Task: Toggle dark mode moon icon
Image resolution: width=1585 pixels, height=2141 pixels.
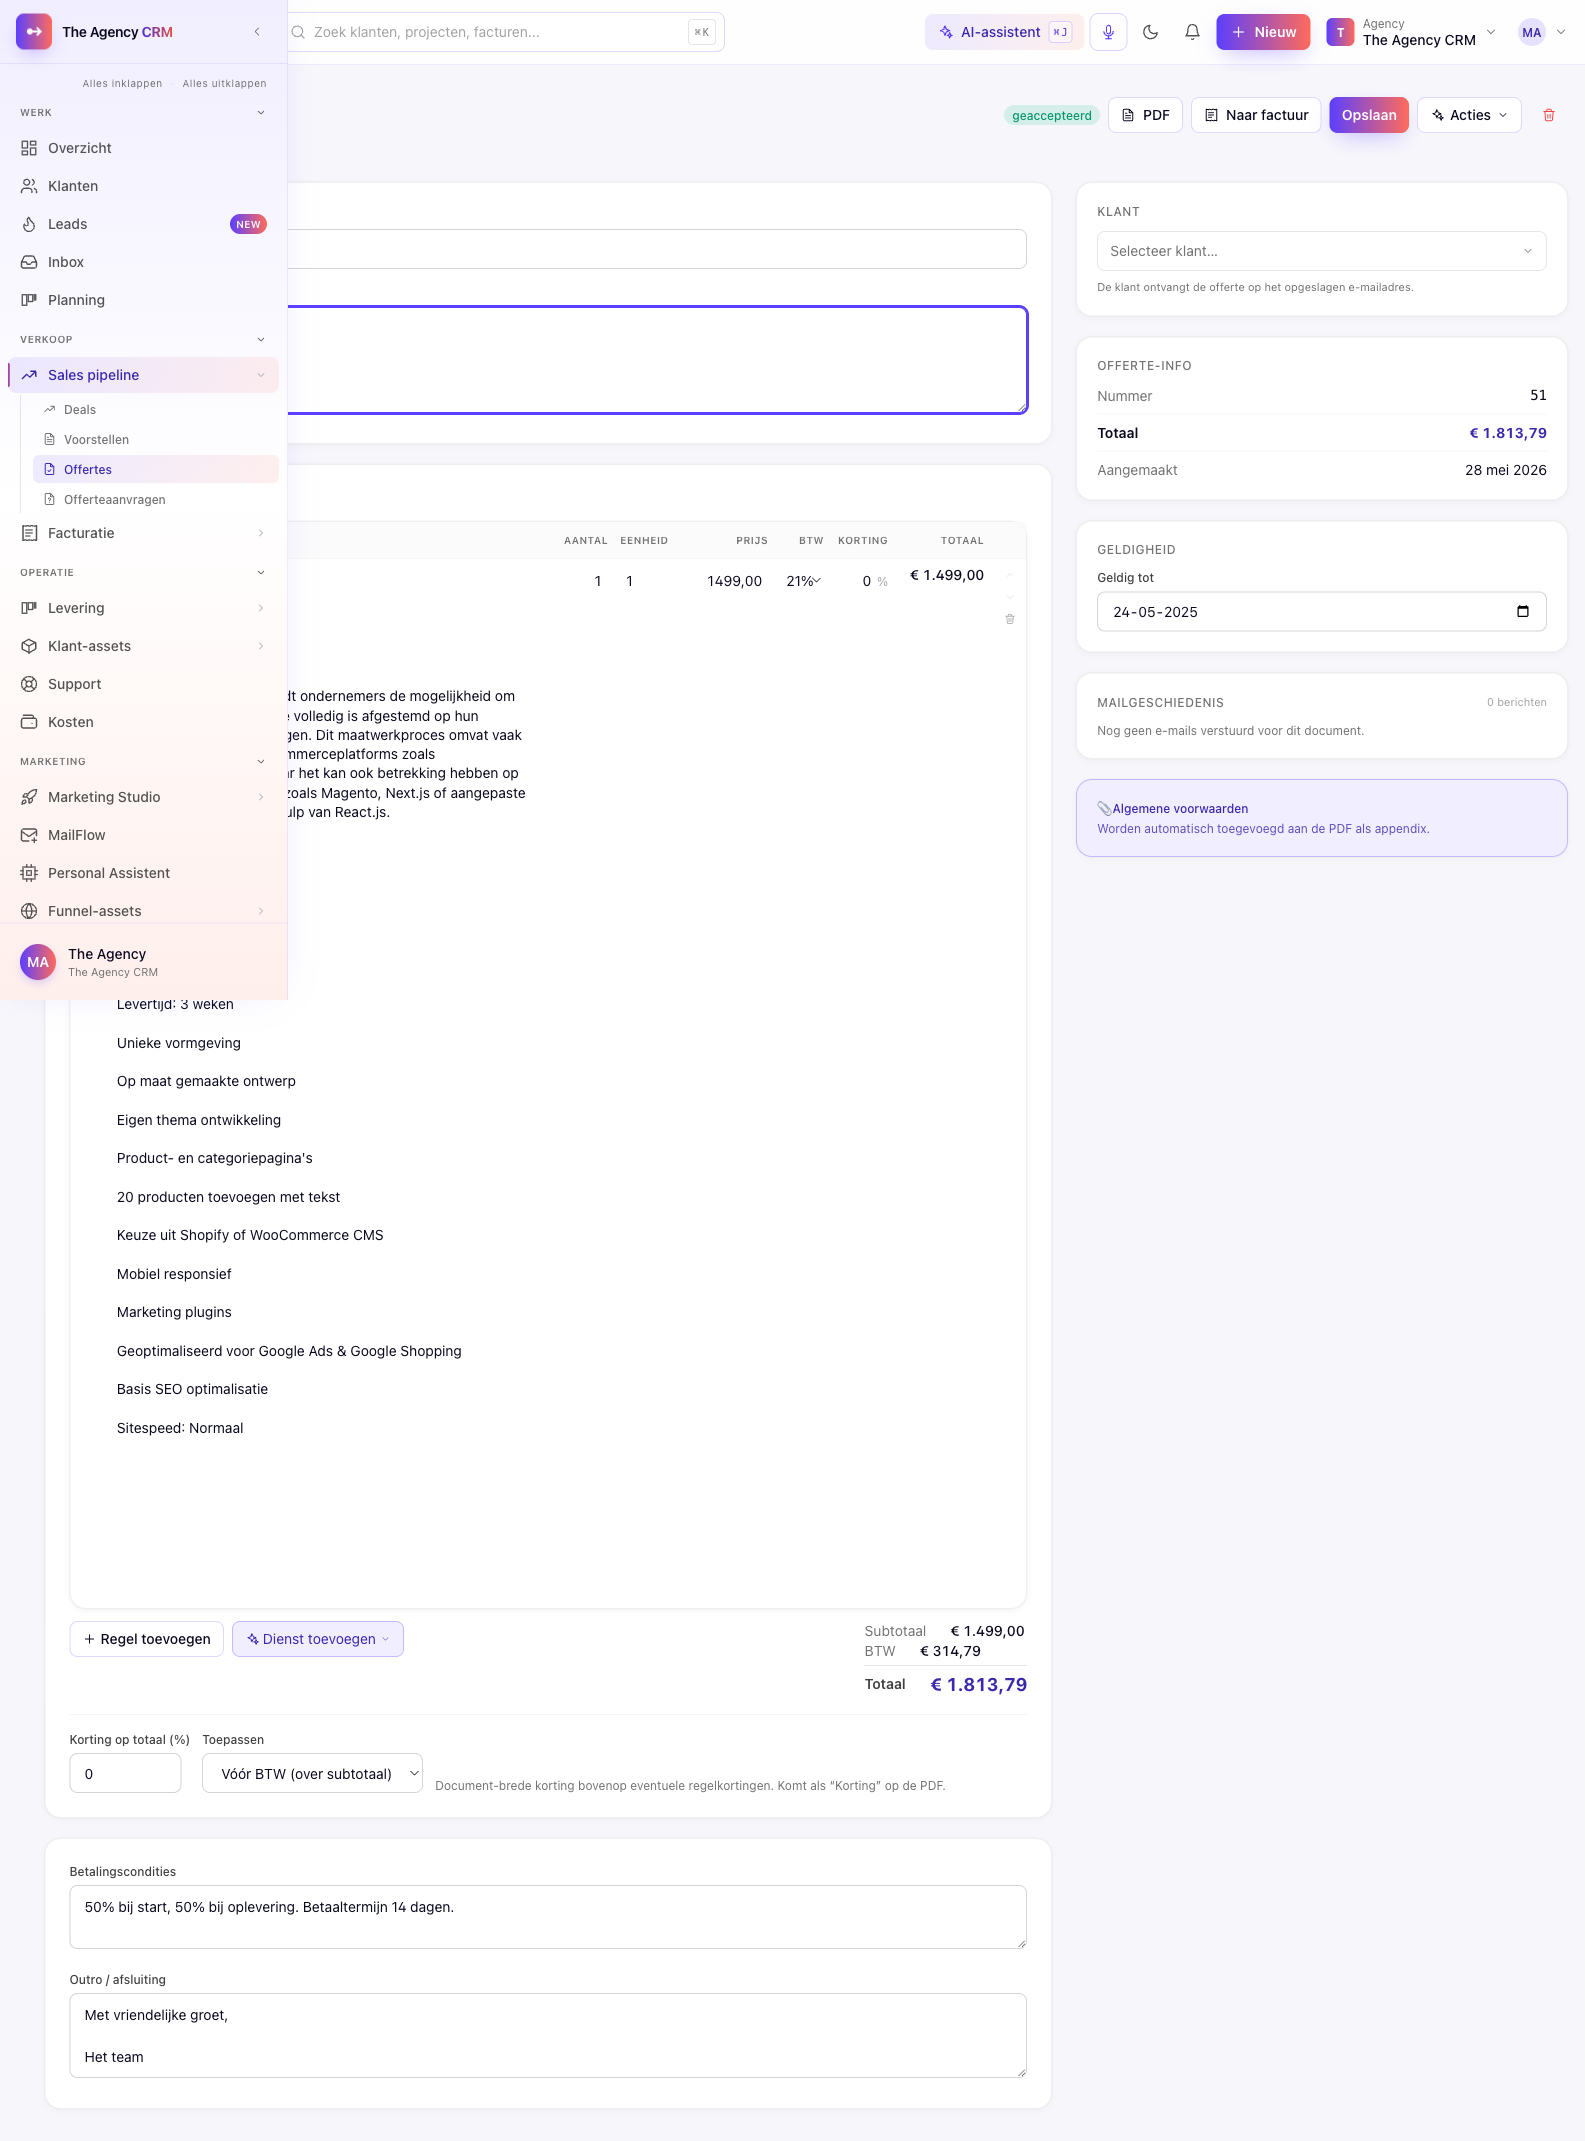Action: (x=1150, y=32)
